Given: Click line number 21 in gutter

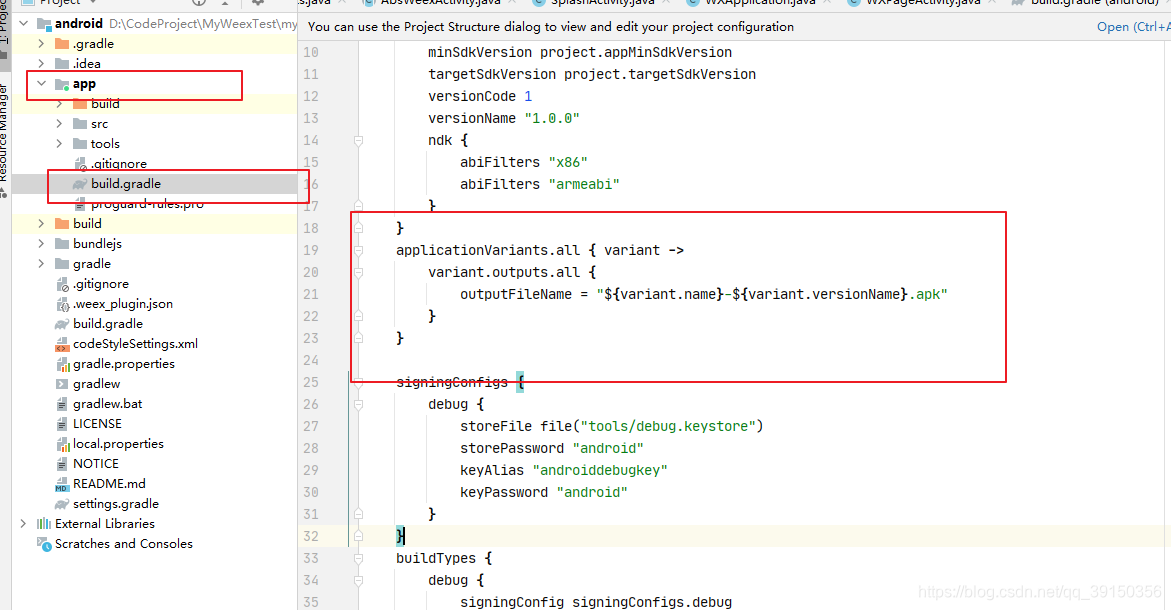Looking at the screenshot, I should coord(311,294).
